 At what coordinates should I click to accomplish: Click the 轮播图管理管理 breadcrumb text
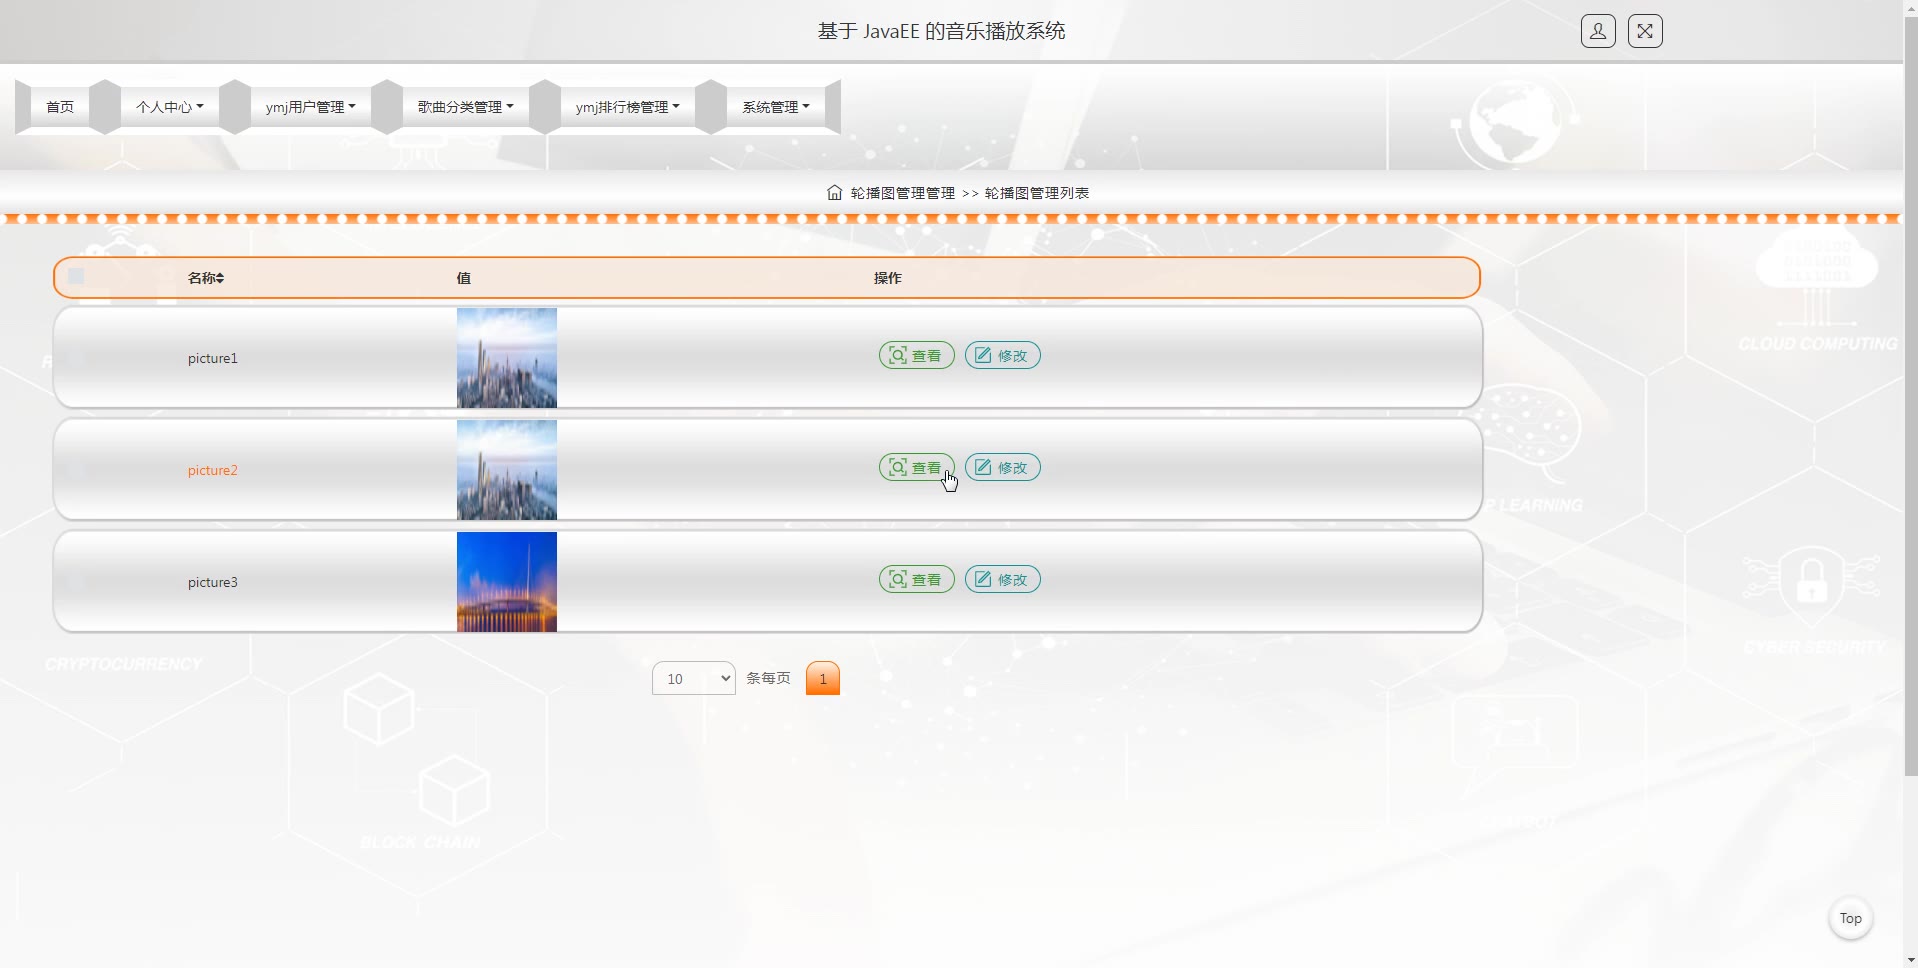(903, 193)
